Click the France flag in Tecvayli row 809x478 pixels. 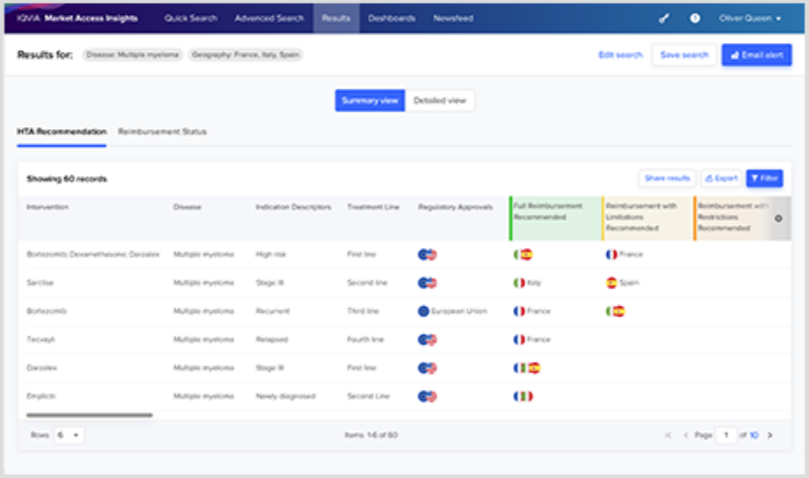[x=518, y=339]
